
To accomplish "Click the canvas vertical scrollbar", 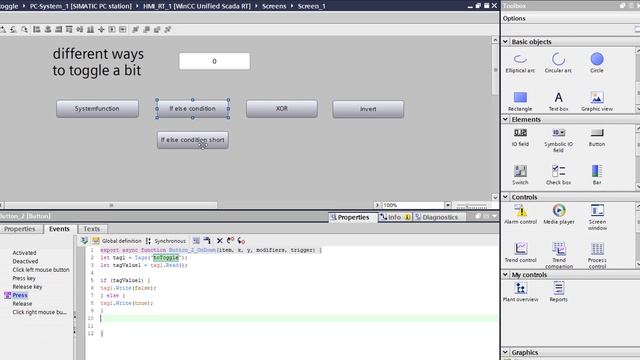I will [495, 70].
